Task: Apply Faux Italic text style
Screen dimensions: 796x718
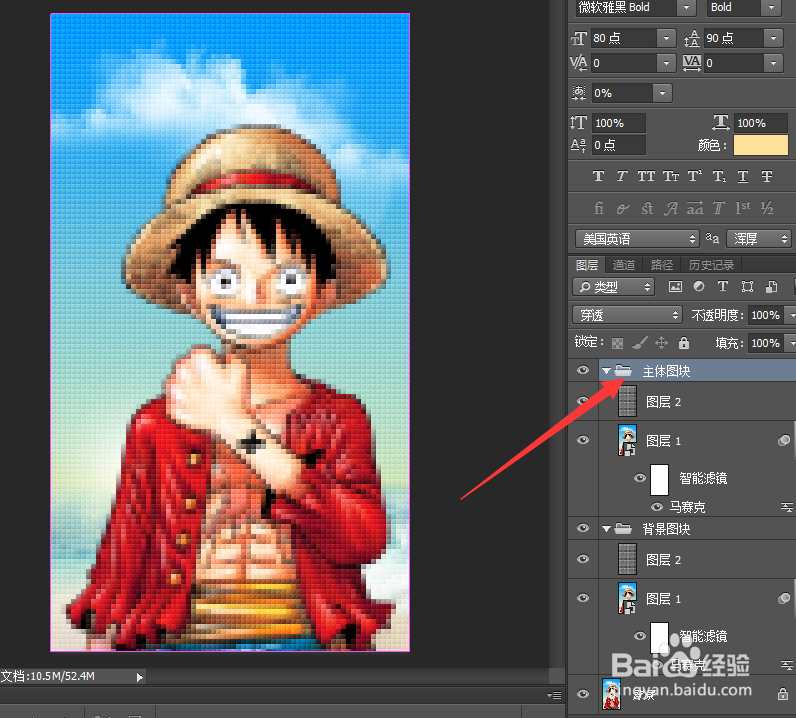Action: click(x=622, y=176)
